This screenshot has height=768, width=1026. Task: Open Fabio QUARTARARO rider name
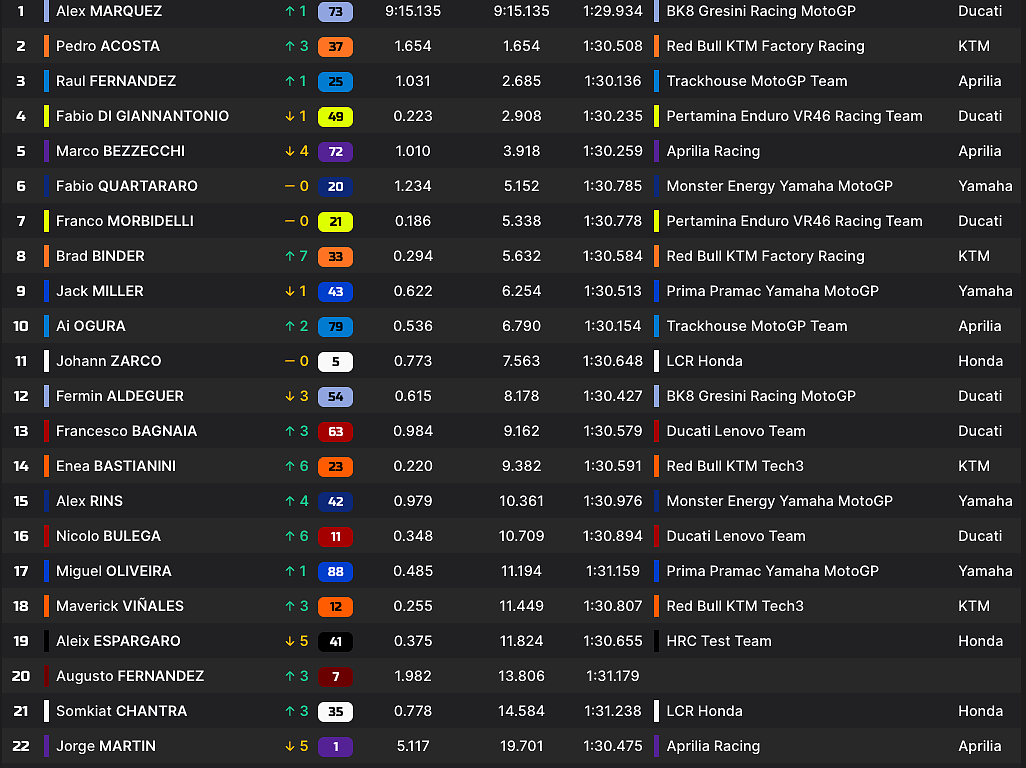click(x=127, y=186)
